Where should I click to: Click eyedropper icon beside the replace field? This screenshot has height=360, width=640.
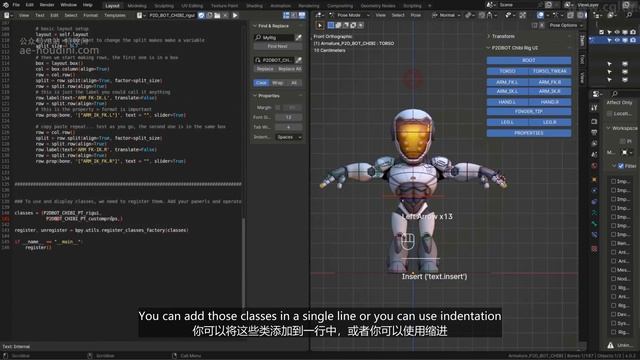tap(299, 60)
